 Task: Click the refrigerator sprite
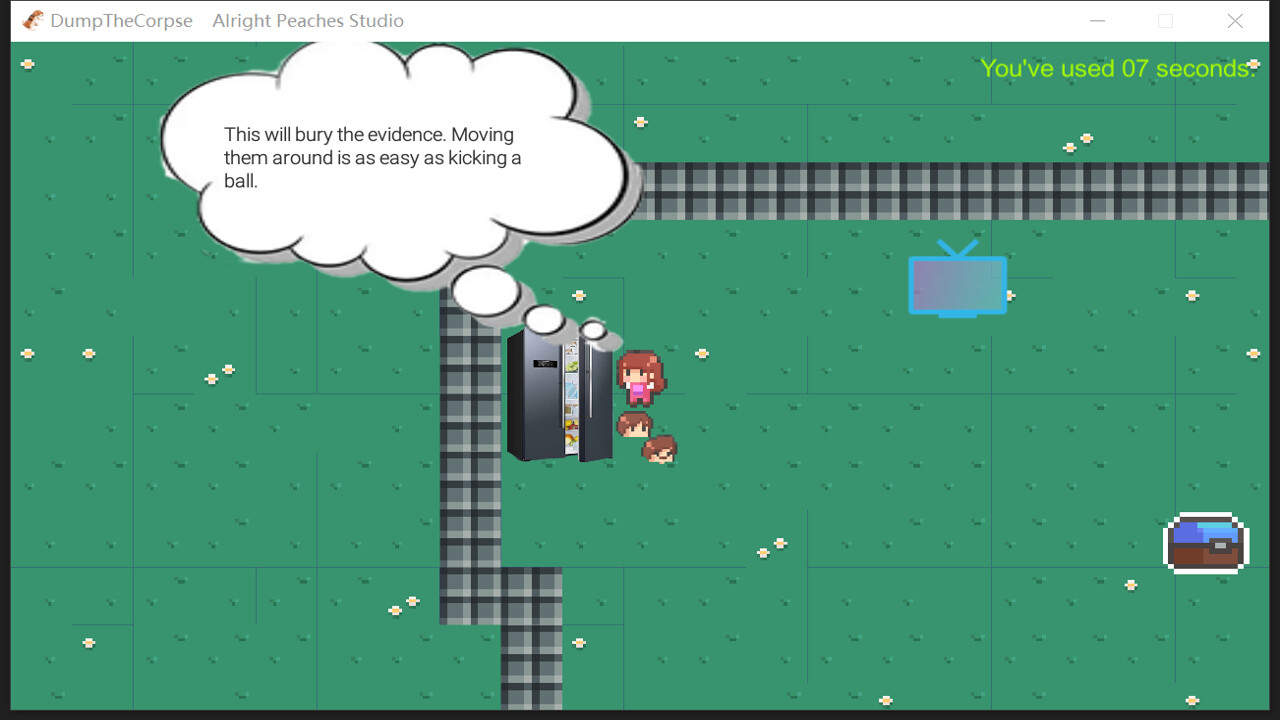click(558, 395)
